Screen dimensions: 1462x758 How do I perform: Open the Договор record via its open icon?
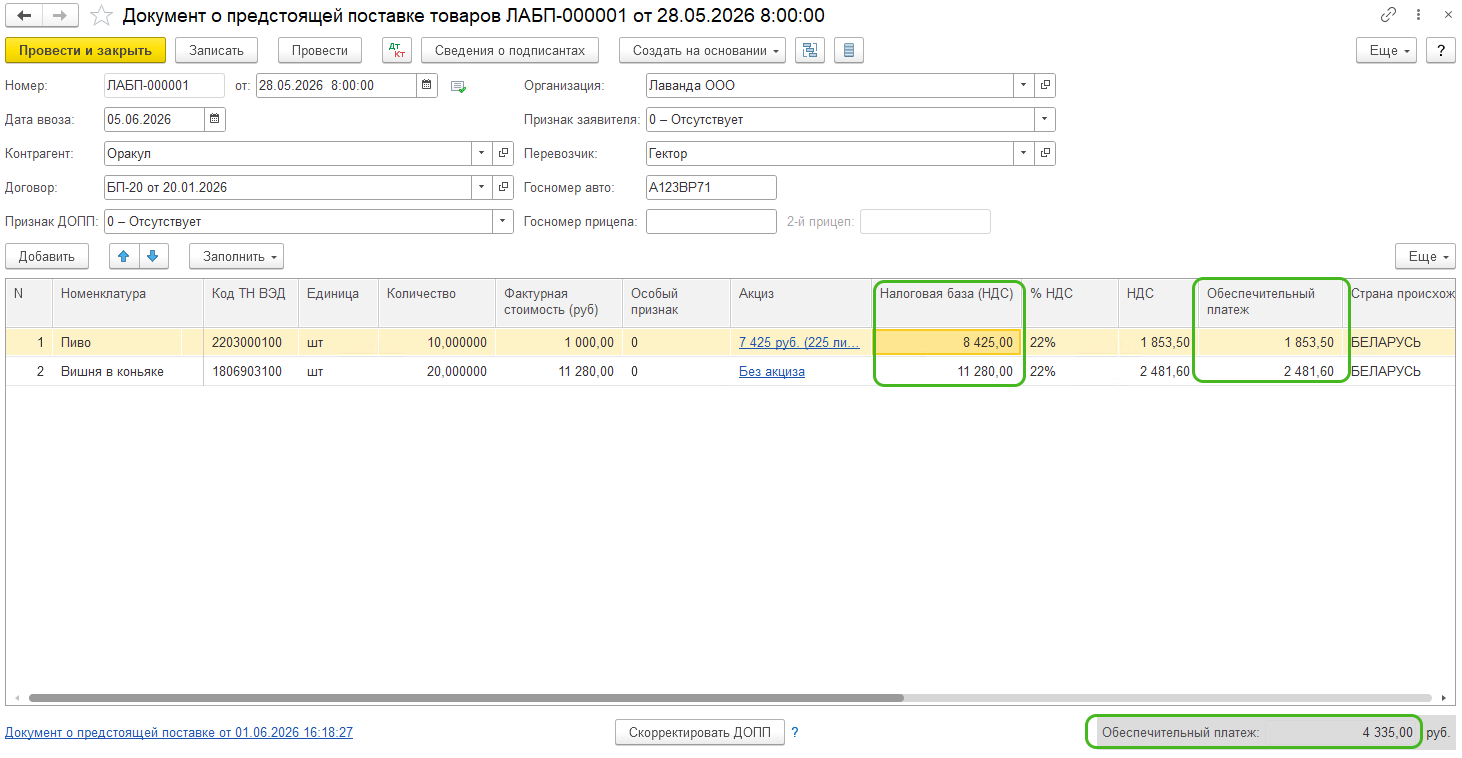503,188
